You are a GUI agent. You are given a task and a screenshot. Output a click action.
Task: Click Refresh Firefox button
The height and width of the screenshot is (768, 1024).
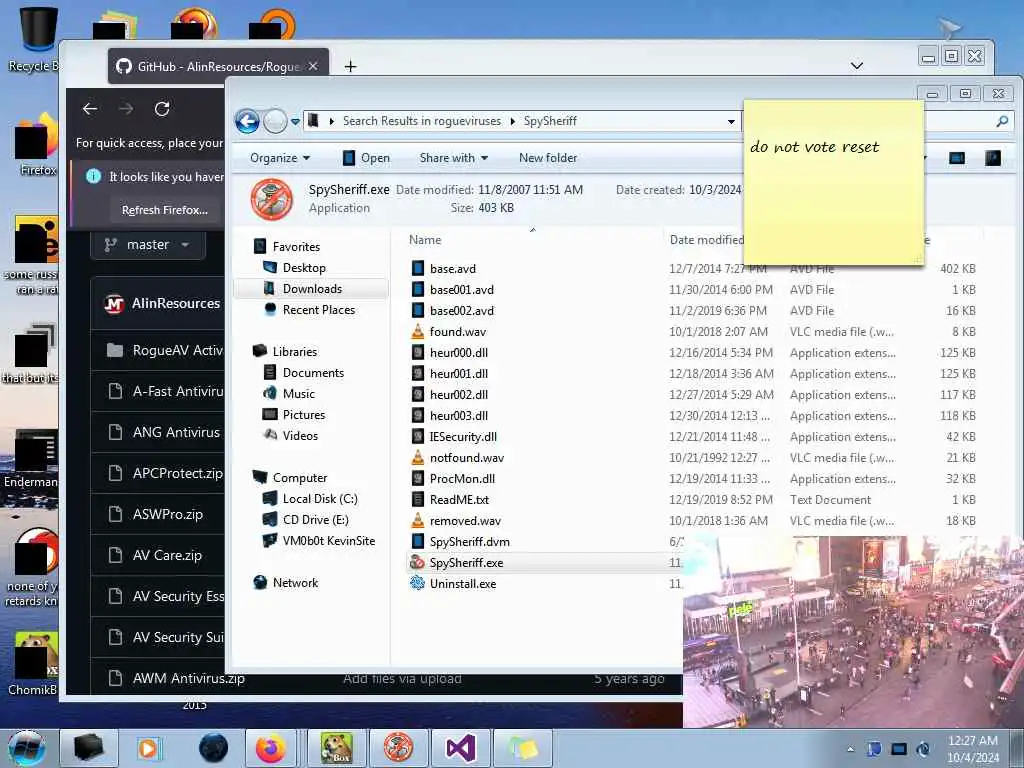pyautogui.click(x=165, y=210)
